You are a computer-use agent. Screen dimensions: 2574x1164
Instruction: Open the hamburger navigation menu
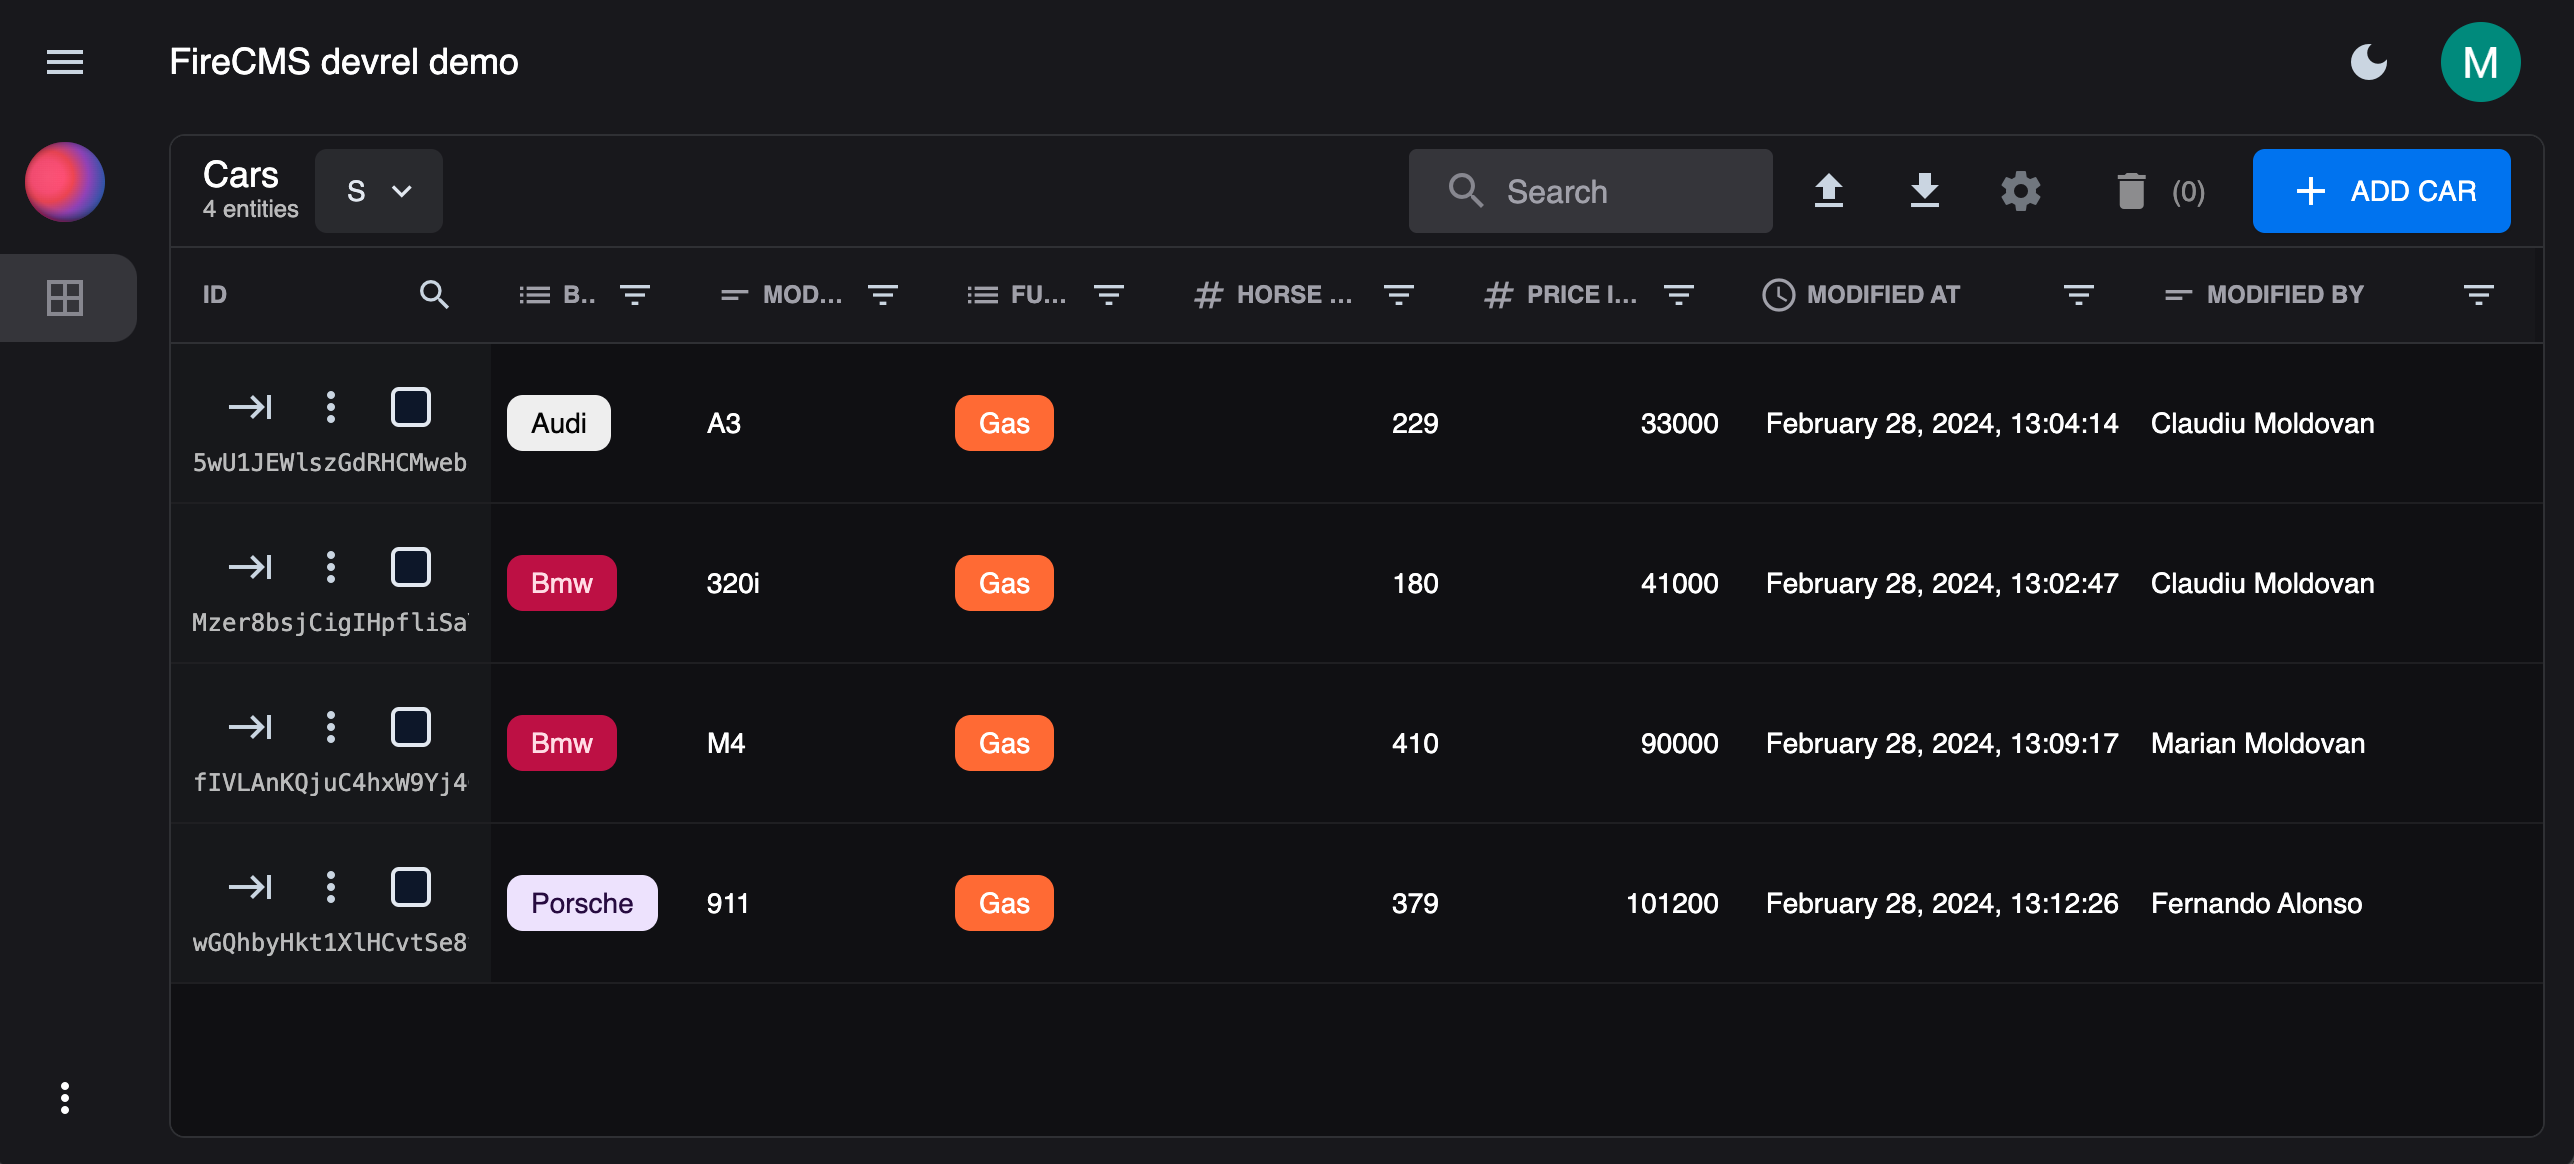pyautogui.click(x=64, y=62)
